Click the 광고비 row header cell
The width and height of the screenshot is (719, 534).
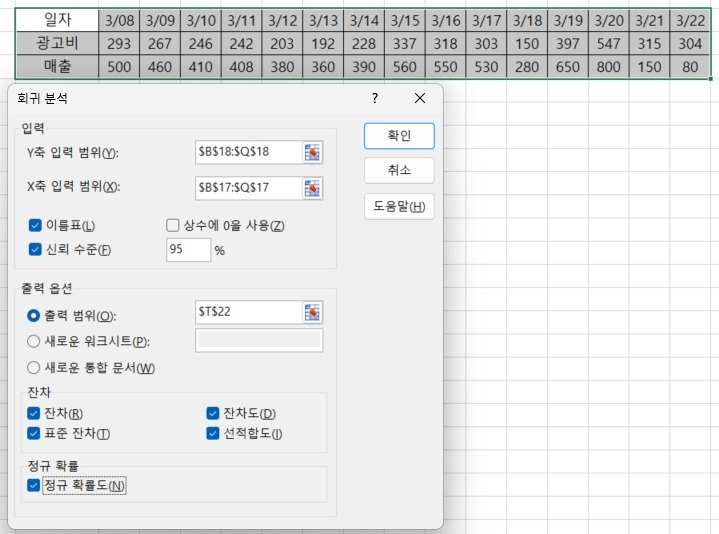tap(57, 43)
